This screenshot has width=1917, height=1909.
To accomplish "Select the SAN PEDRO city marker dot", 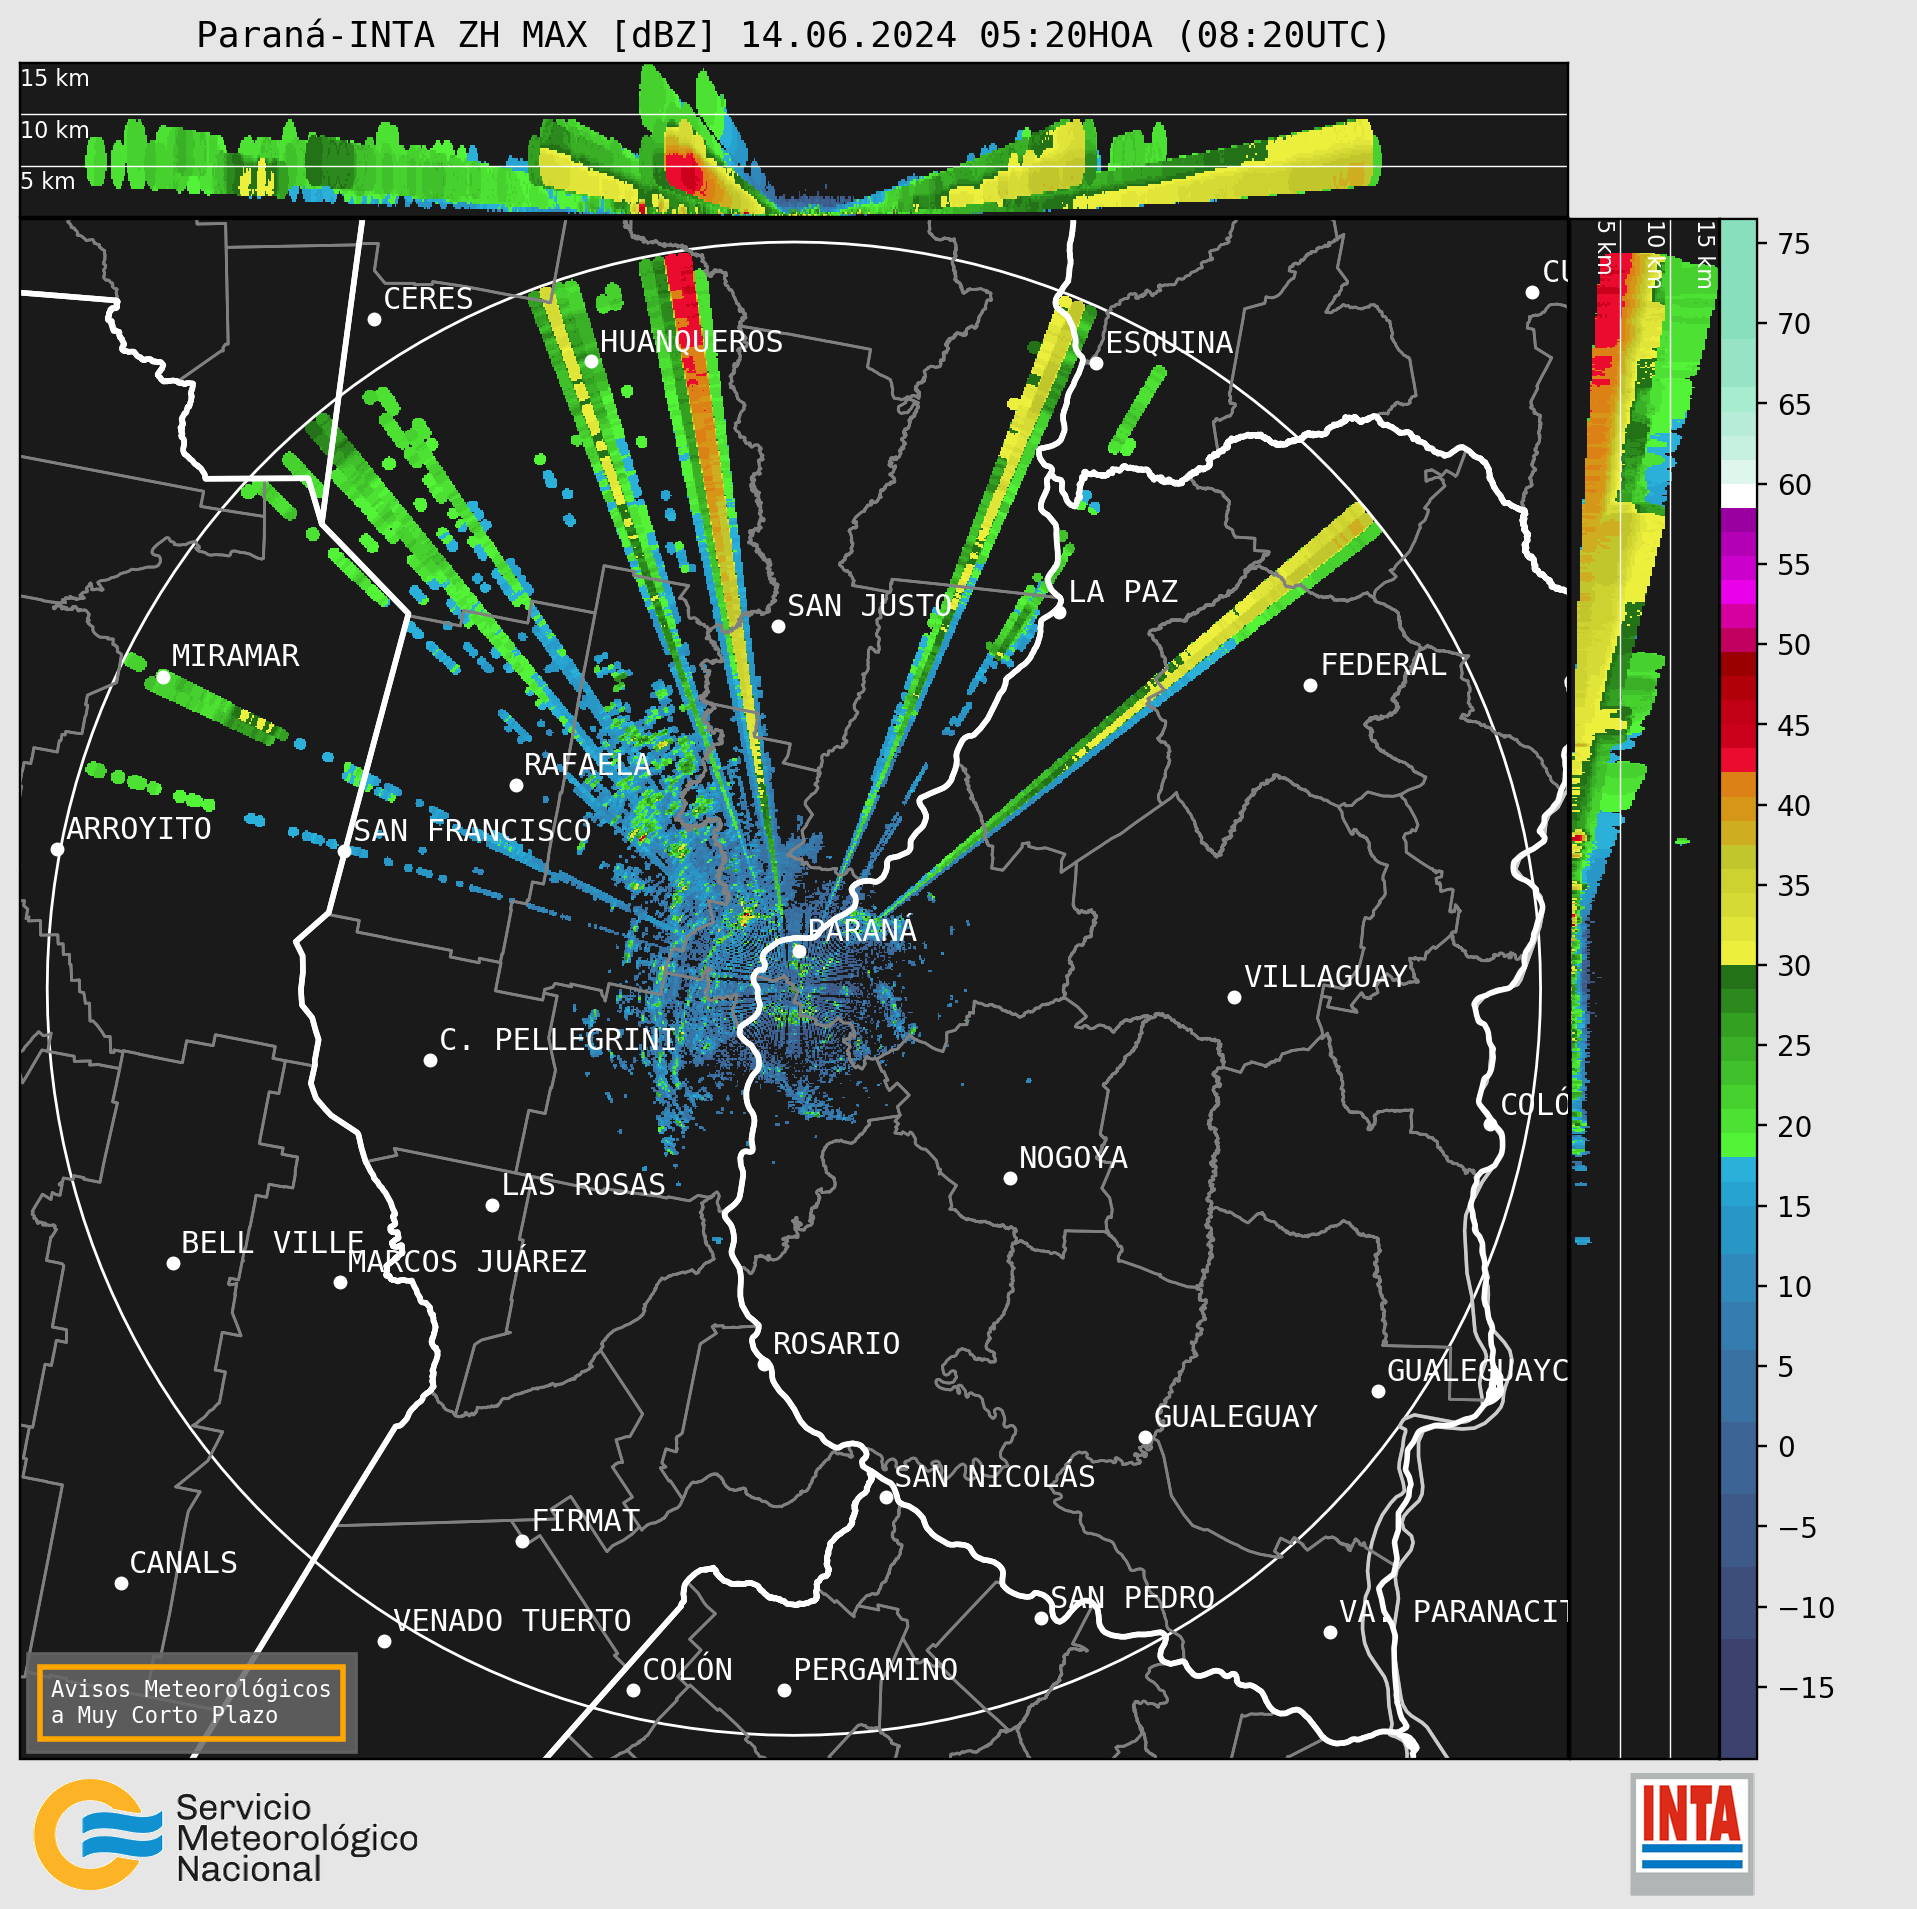I will [1041, 1618].
